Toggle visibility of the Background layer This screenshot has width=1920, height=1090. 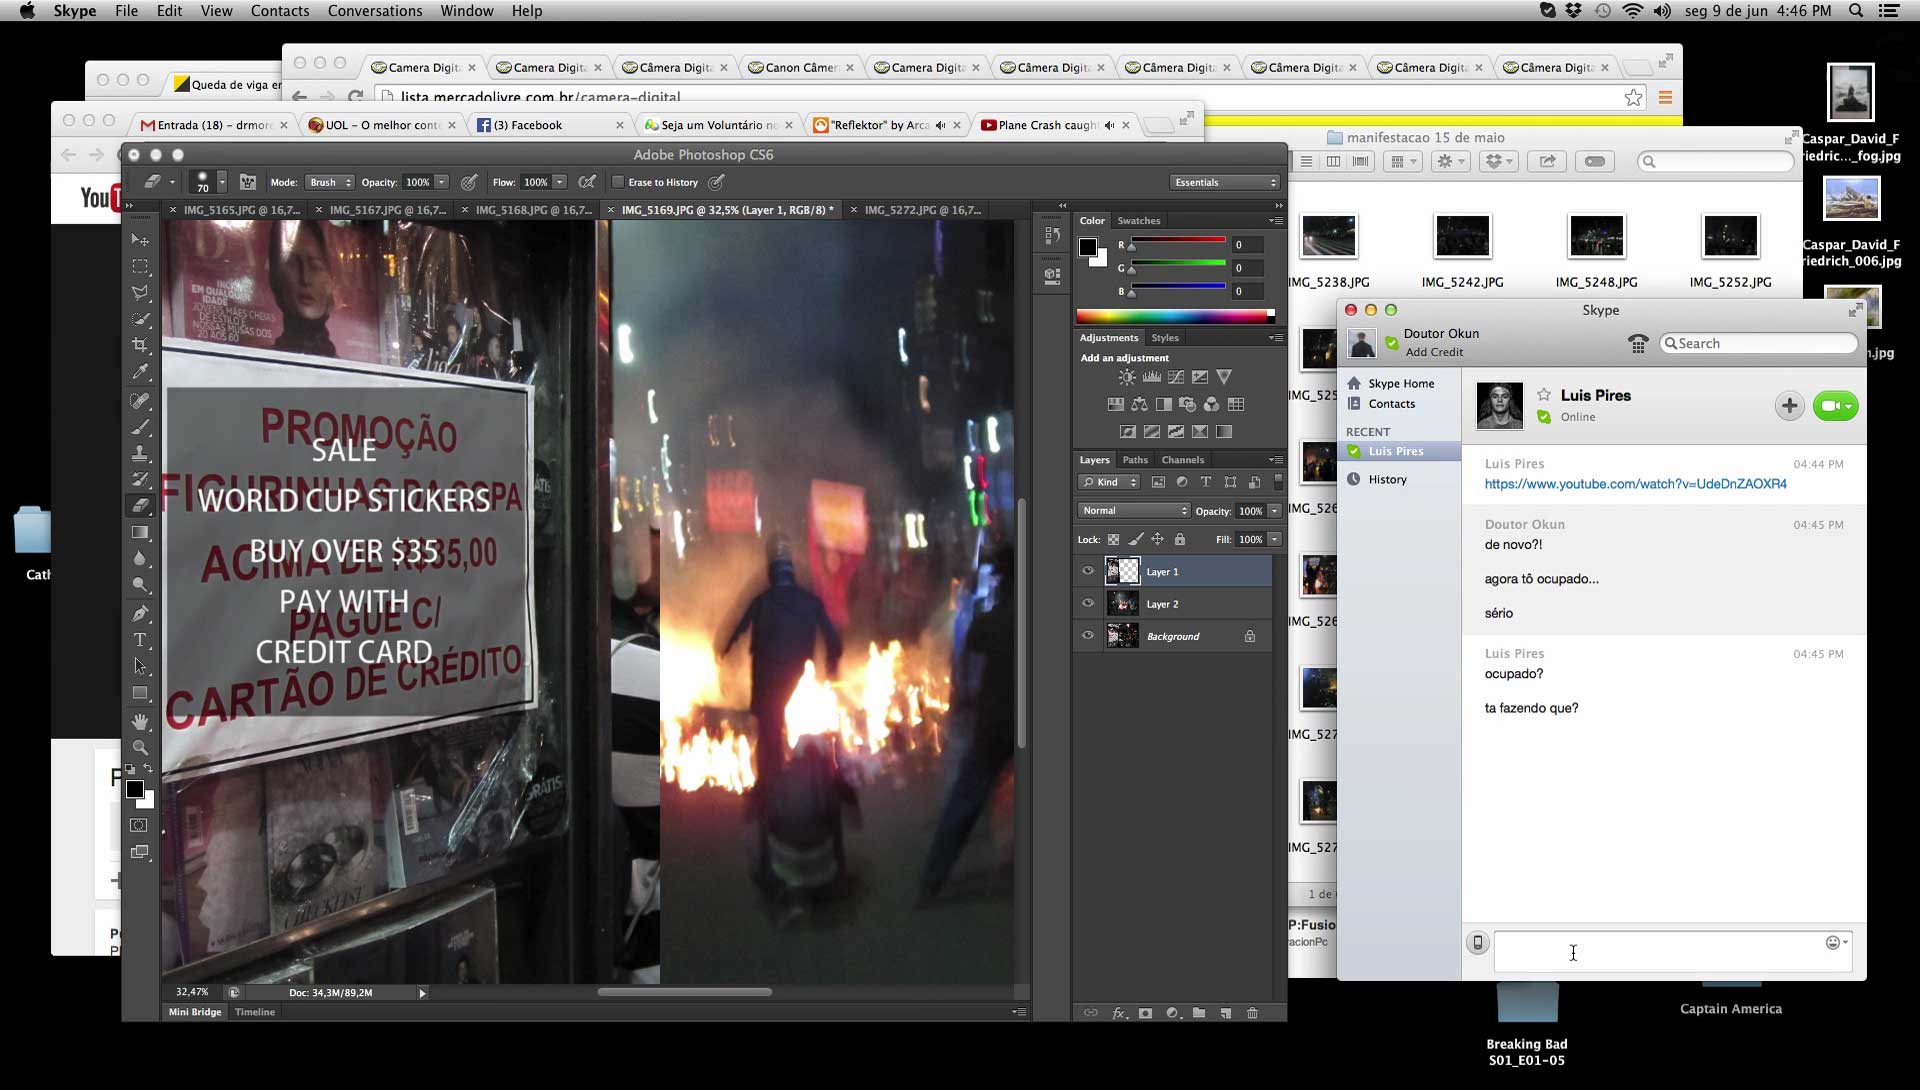(1088, 636)
